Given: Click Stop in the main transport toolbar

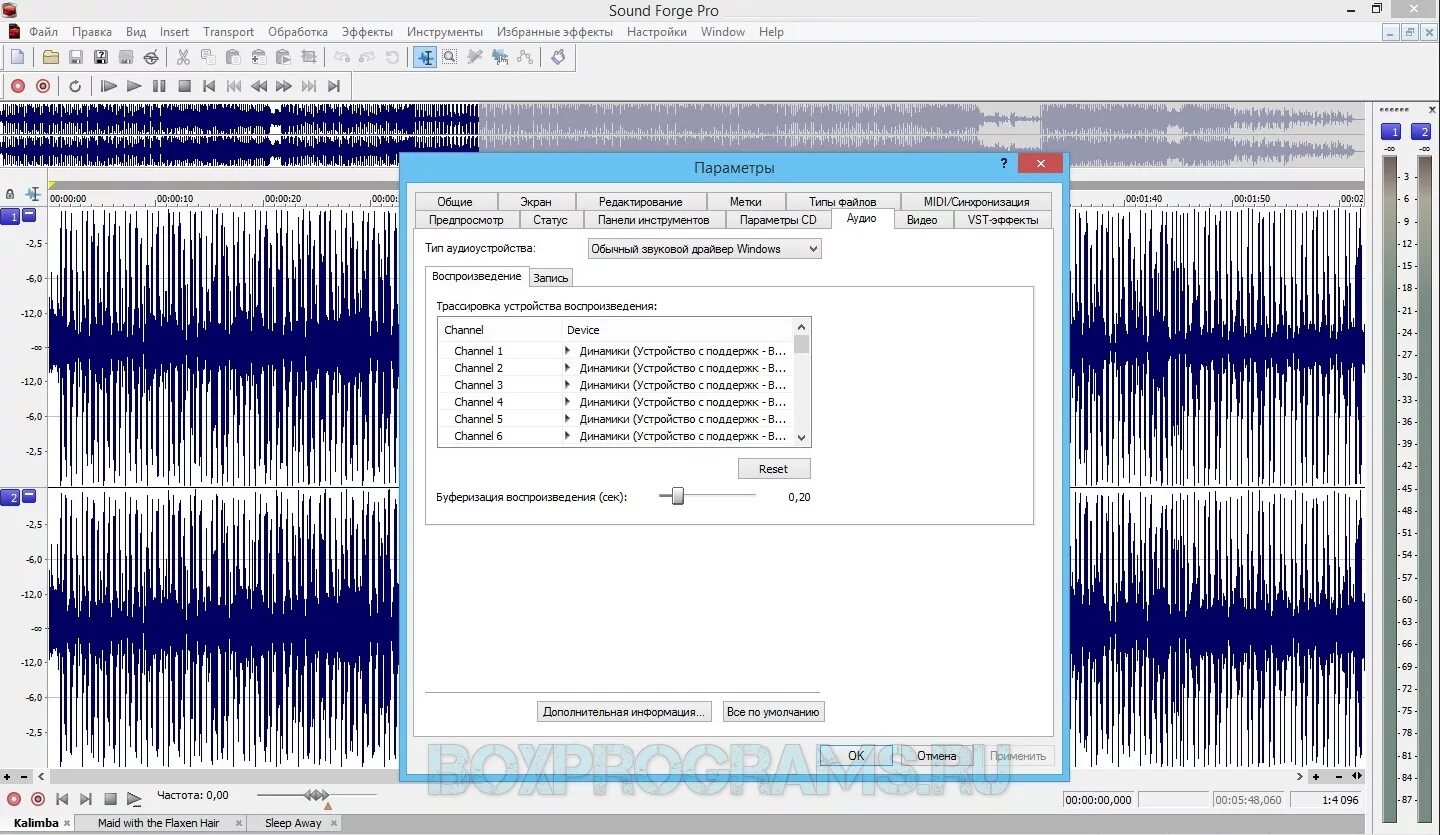Looking at the screenshot, I should pos(184,86).
